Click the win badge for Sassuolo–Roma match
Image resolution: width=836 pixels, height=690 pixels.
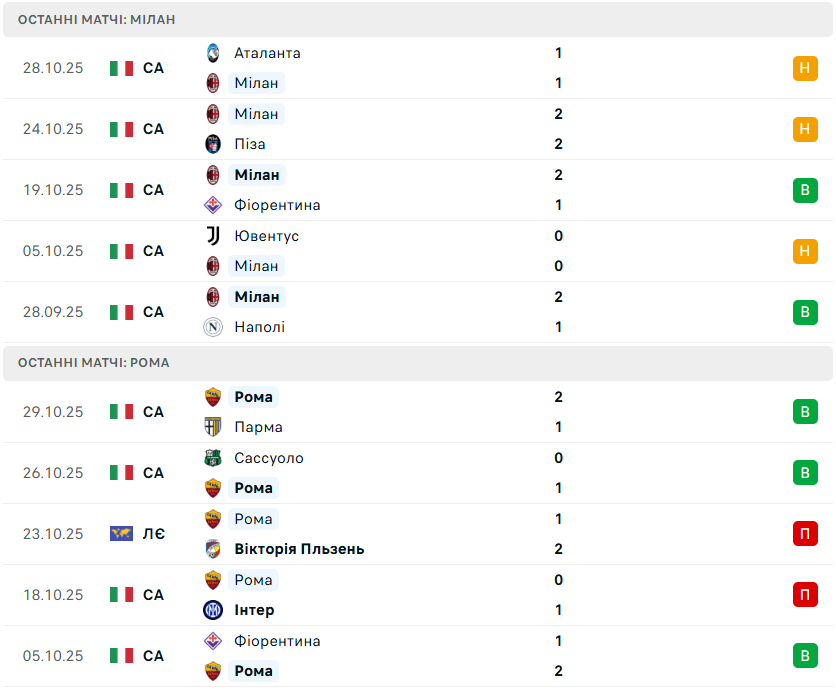(x=805, y=473)
